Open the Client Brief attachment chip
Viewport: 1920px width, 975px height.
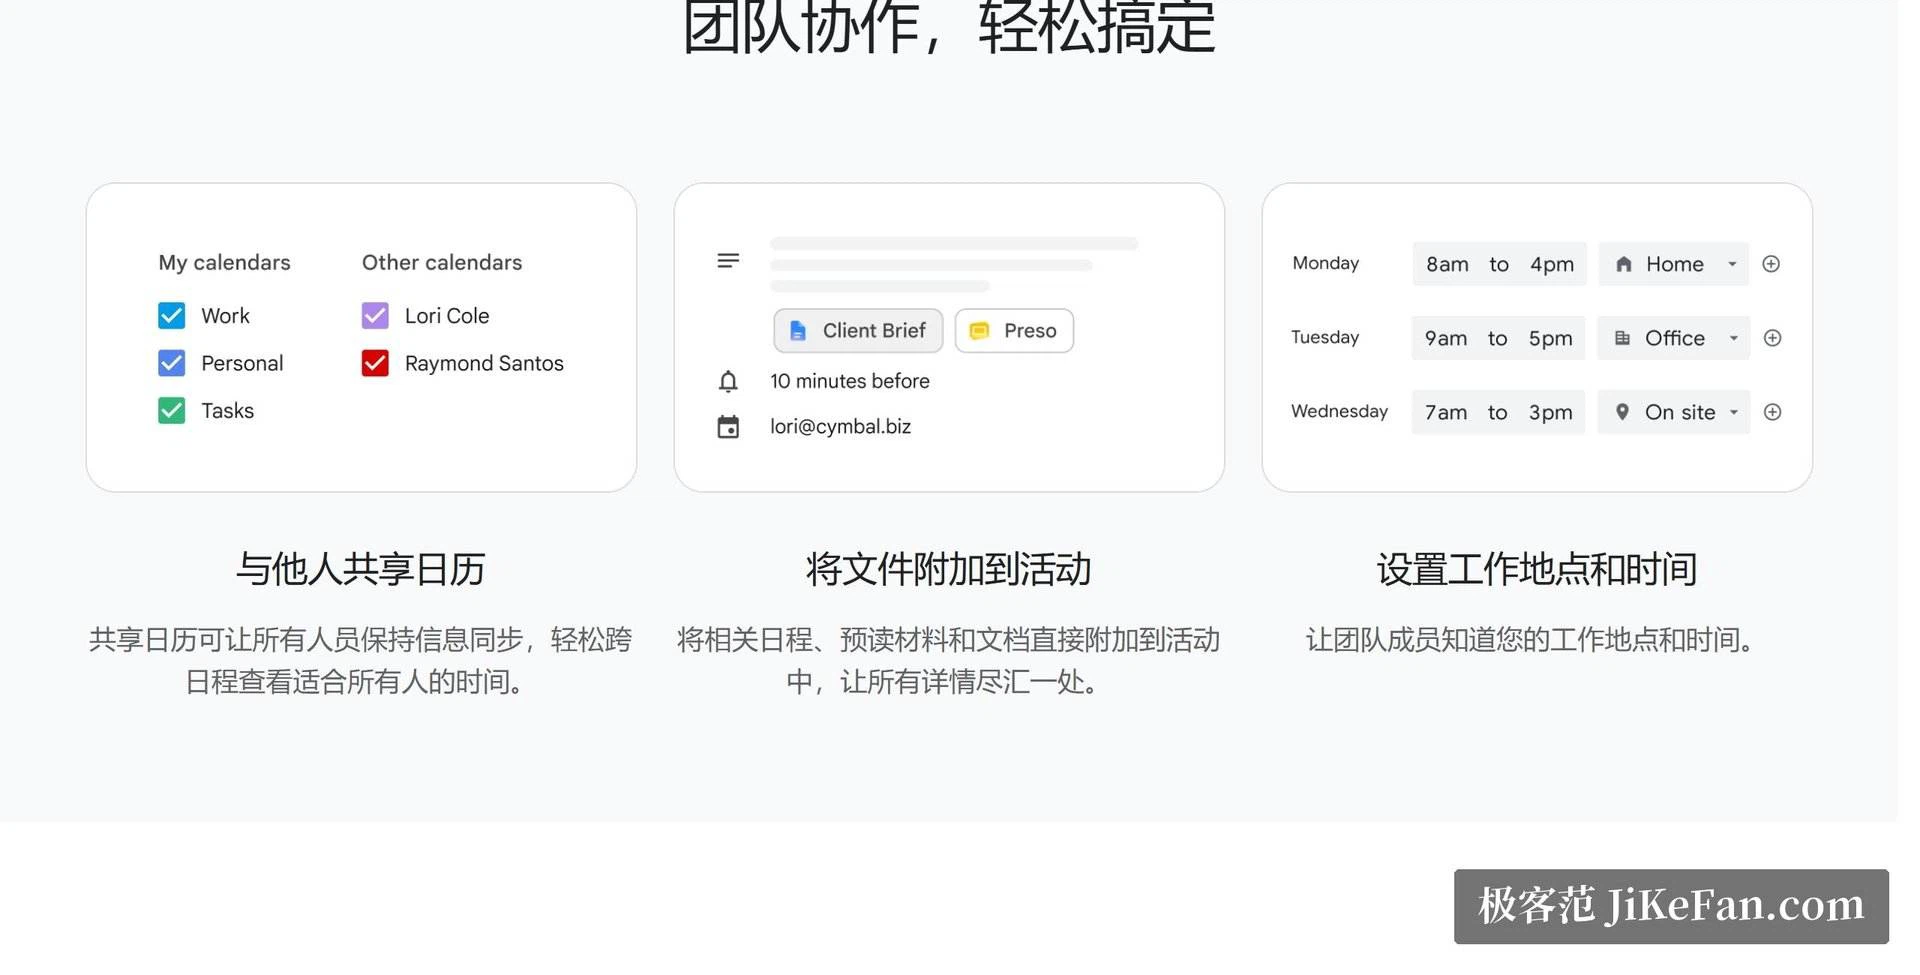(x=858, y=331)
